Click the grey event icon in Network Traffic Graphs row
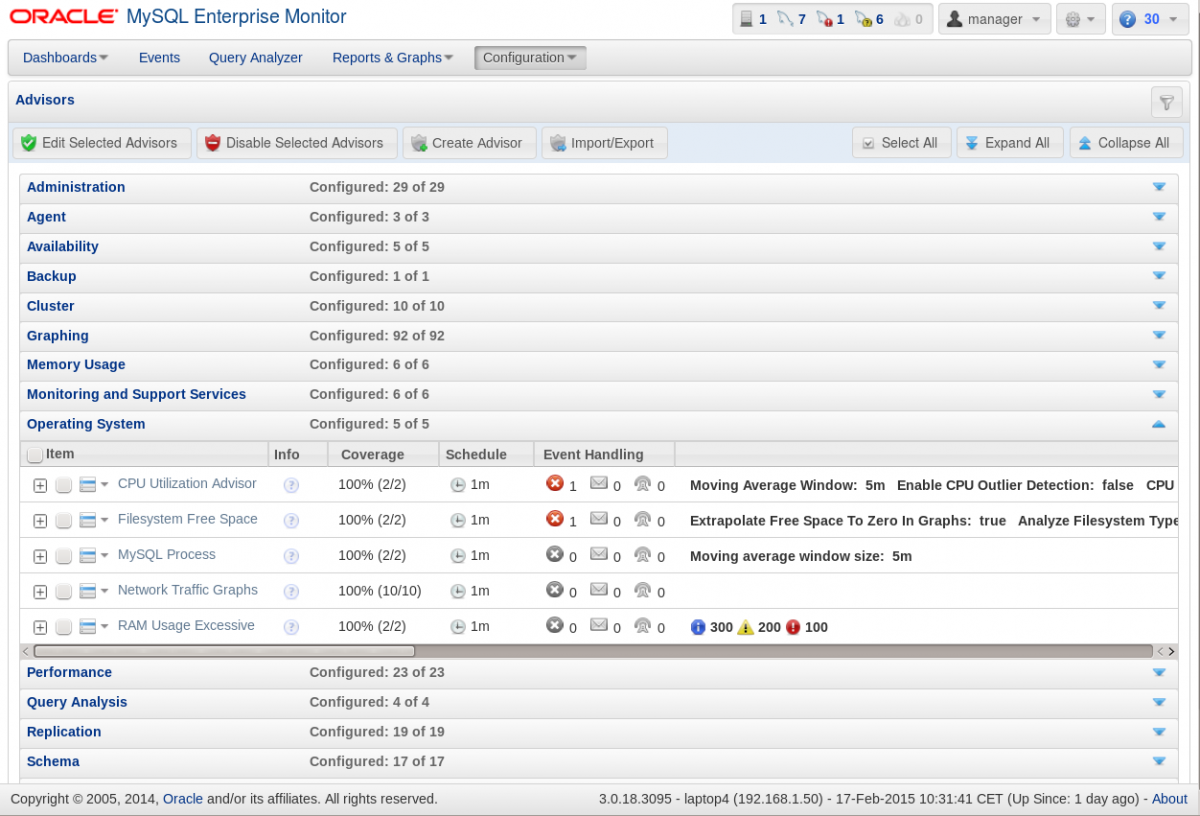This screenshot has height=816, width=1200. [x=555, y=589]
